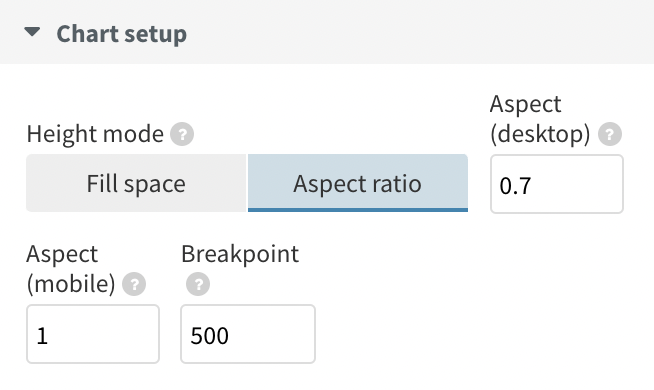Collapse the Chart setup section triangle

point(32,32)
